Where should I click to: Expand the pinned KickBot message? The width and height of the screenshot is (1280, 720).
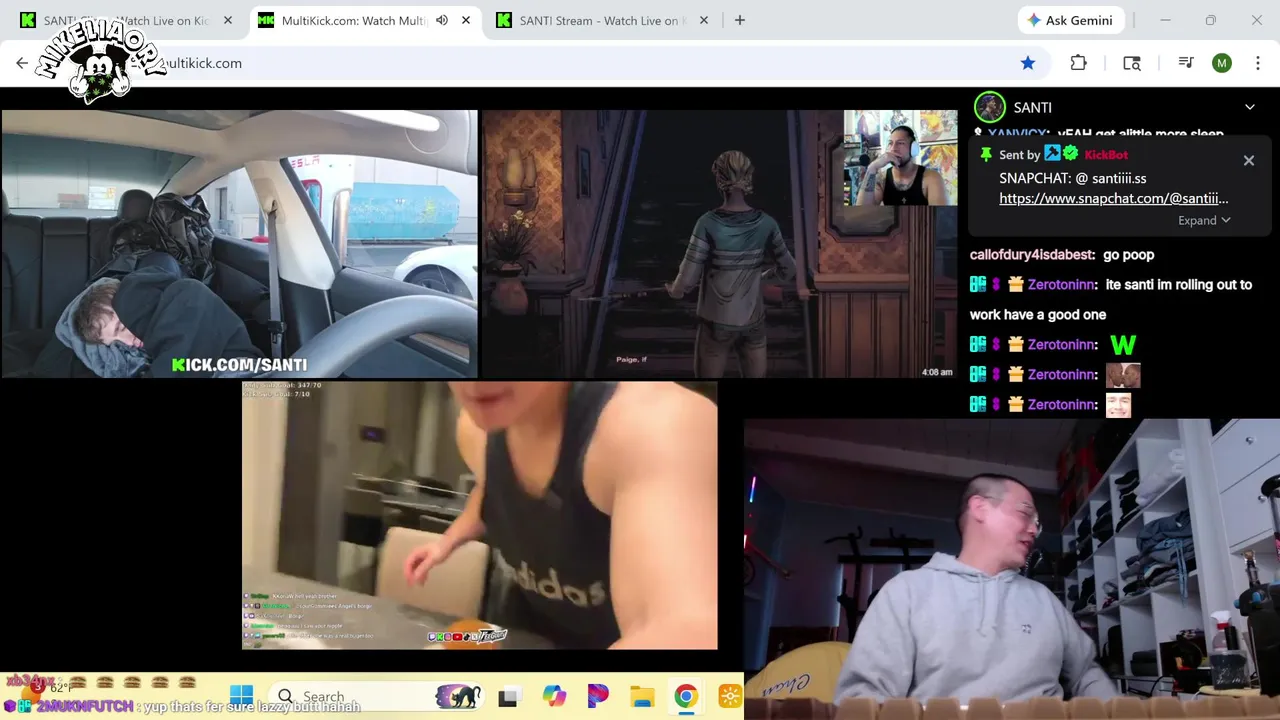click(1204, 220)
